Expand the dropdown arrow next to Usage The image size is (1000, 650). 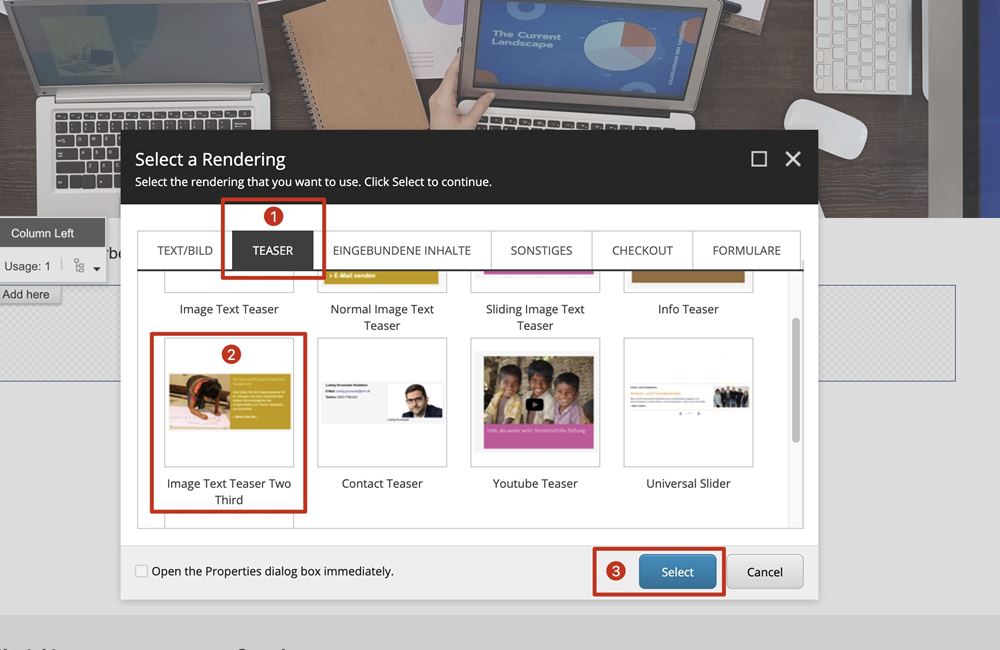pyautogui.click(x=97, y=269)
